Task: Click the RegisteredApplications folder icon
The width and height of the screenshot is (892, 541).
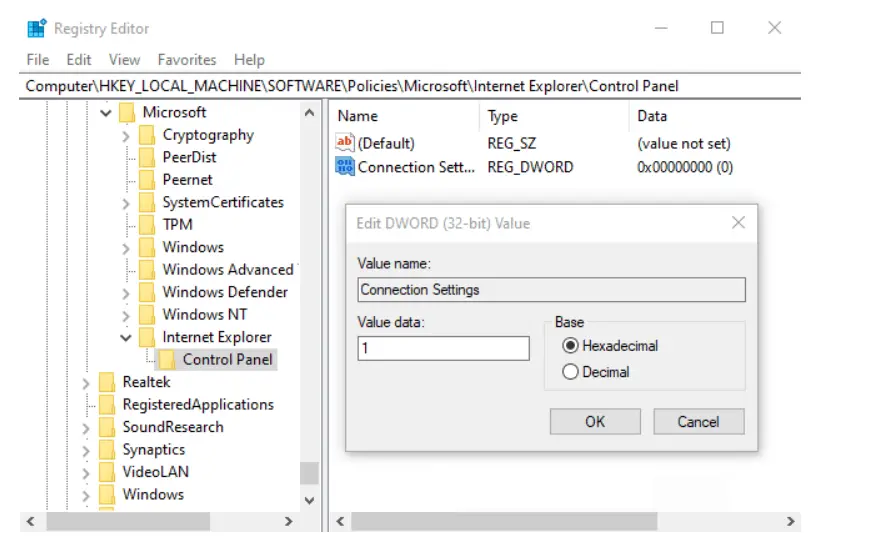Action: point(107,404)
